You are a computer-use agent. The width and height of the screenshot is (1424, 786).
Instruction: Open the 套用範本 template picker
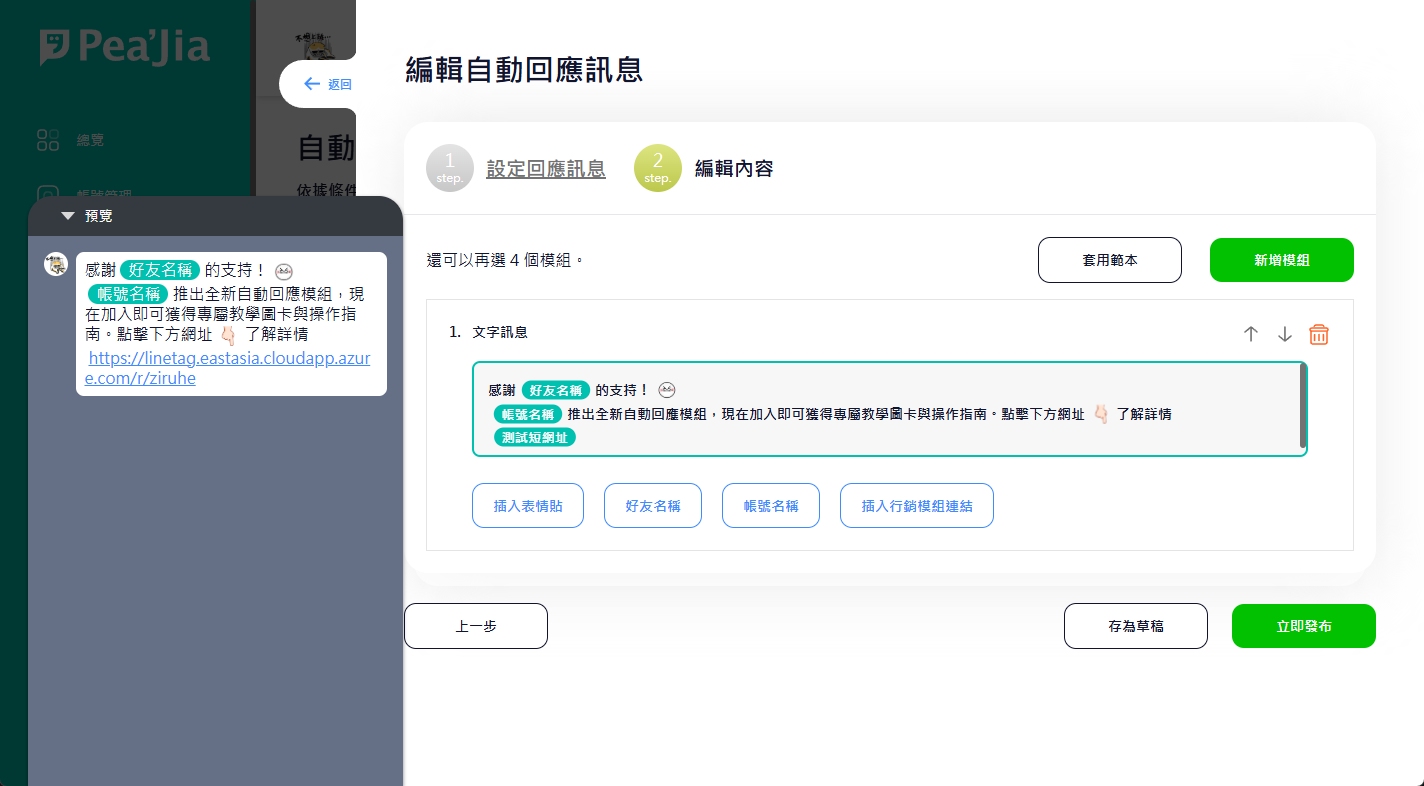point(1109,260)
